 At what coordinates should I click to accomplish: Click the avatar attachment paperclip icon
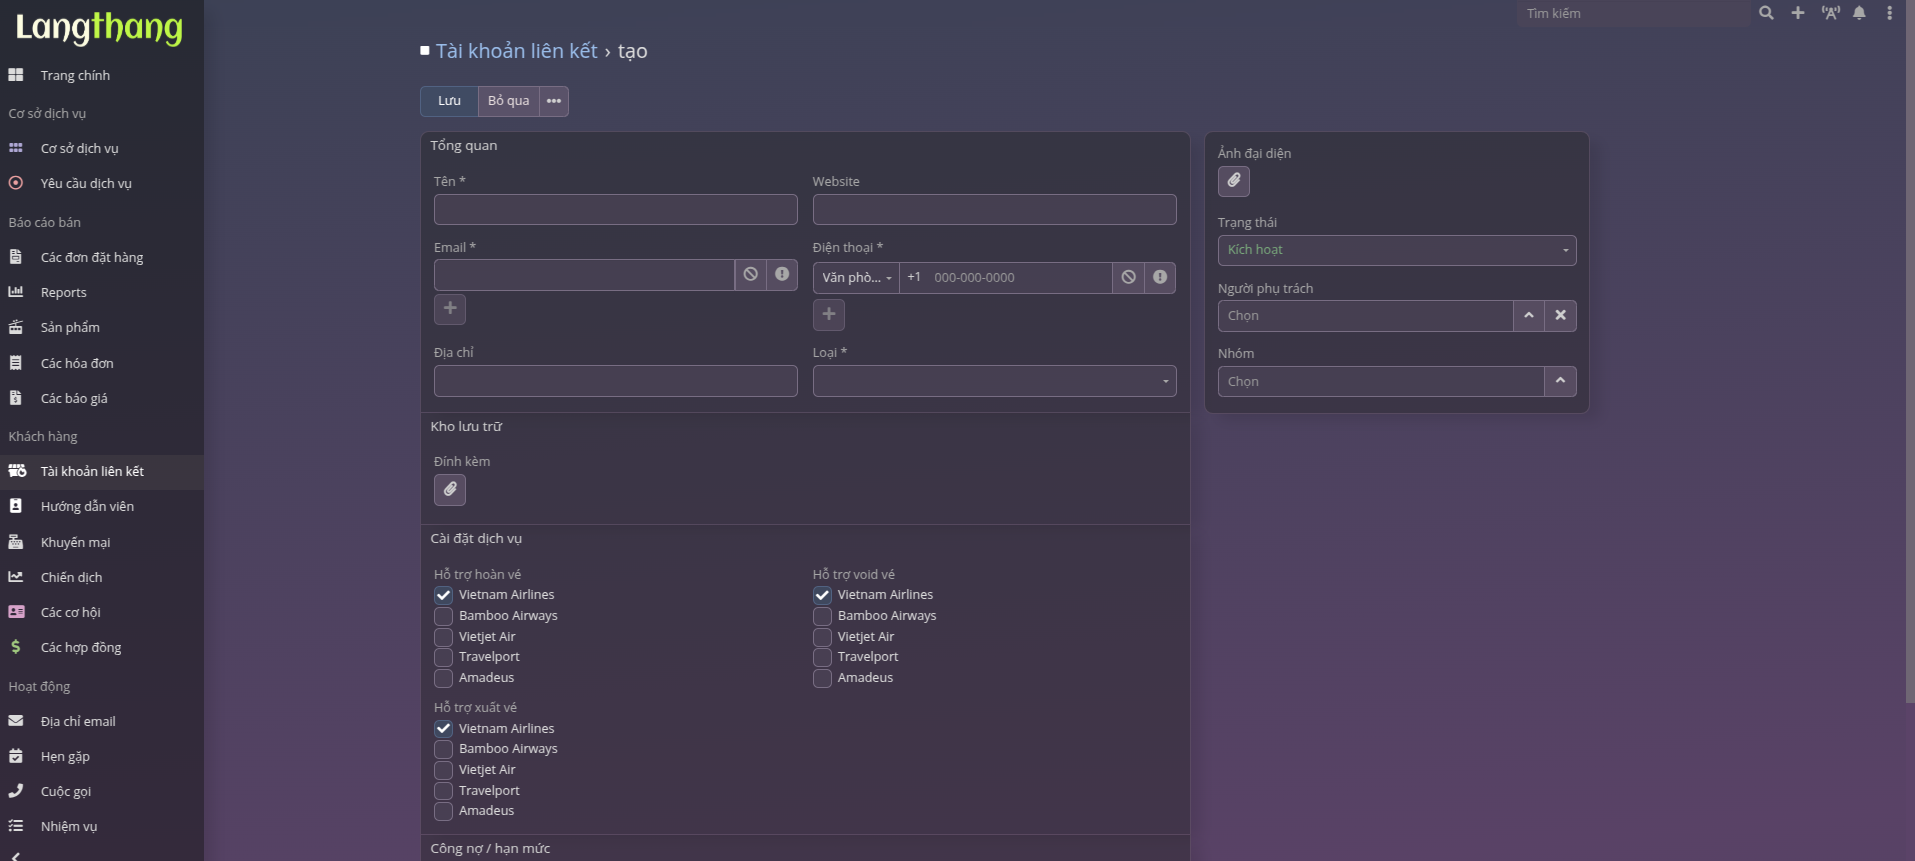[x=1233, y=181]
